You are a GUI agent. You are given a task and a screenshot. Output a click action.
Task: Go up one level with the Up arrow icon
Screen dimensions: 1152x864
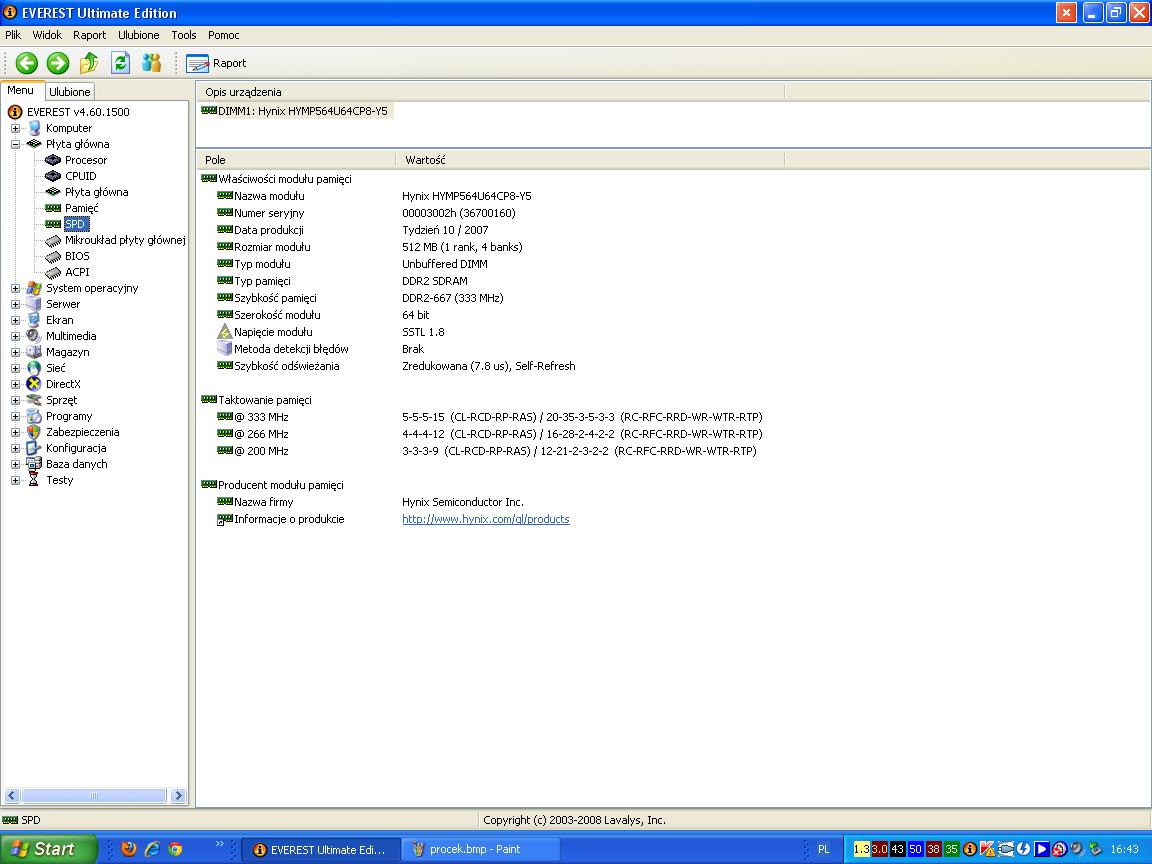[89, 63]
